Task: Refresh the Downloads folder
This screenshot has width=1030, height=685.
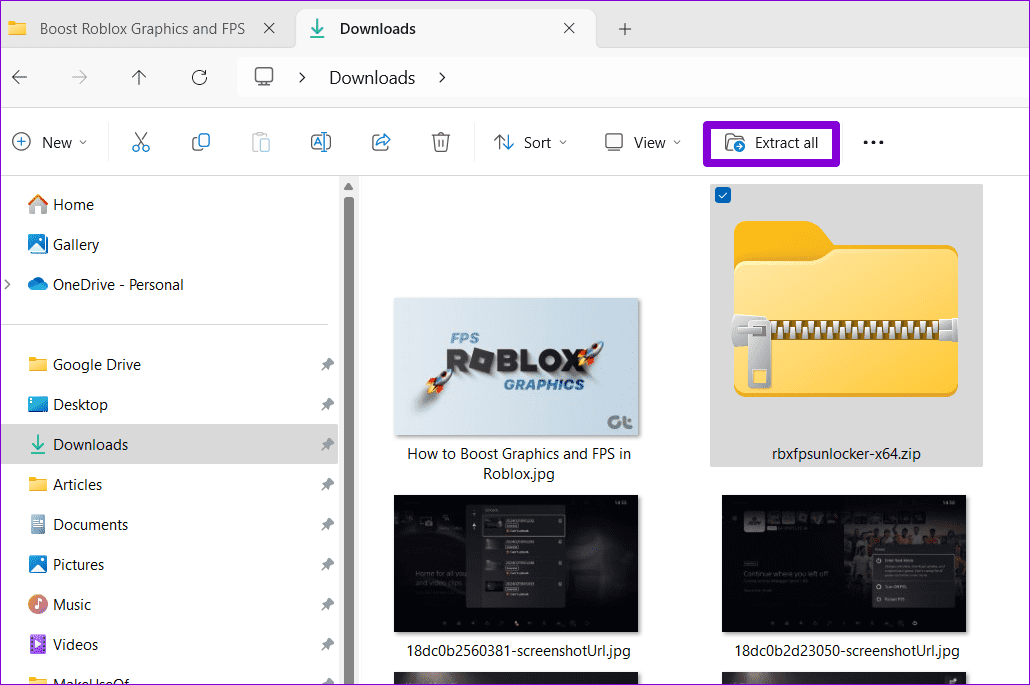Action: coord(198,77)
